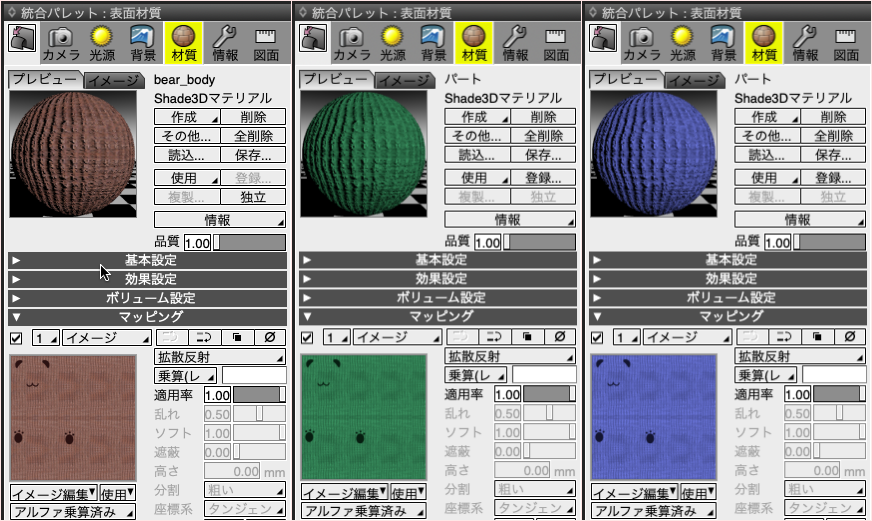Image resolution: width=872 pixels, height=521 pixels.
Task: Click the ∅ delete-layer icon in the bear_body panel
Action: 270,337
